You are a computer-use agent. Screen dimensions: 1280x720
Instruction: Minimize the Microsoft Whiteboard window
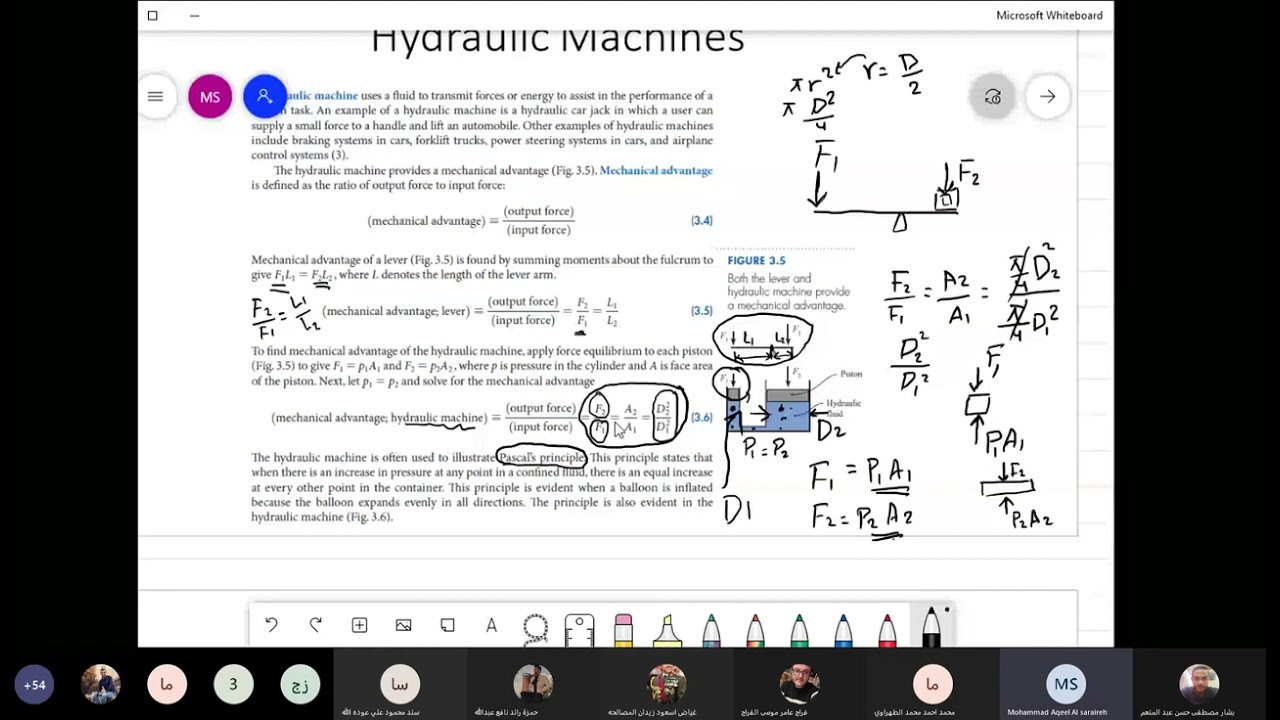pyautogui.click(x=194, y=15)
